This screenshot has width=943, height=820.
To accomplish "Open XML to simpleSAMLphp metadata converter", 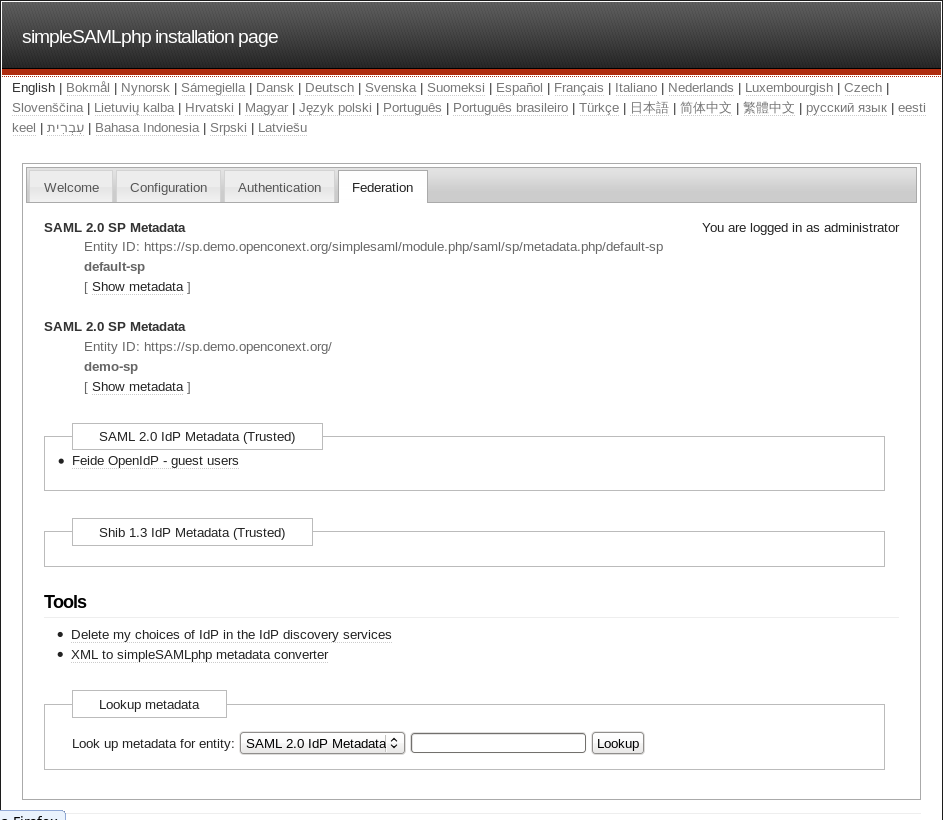I will coord(200,655).
